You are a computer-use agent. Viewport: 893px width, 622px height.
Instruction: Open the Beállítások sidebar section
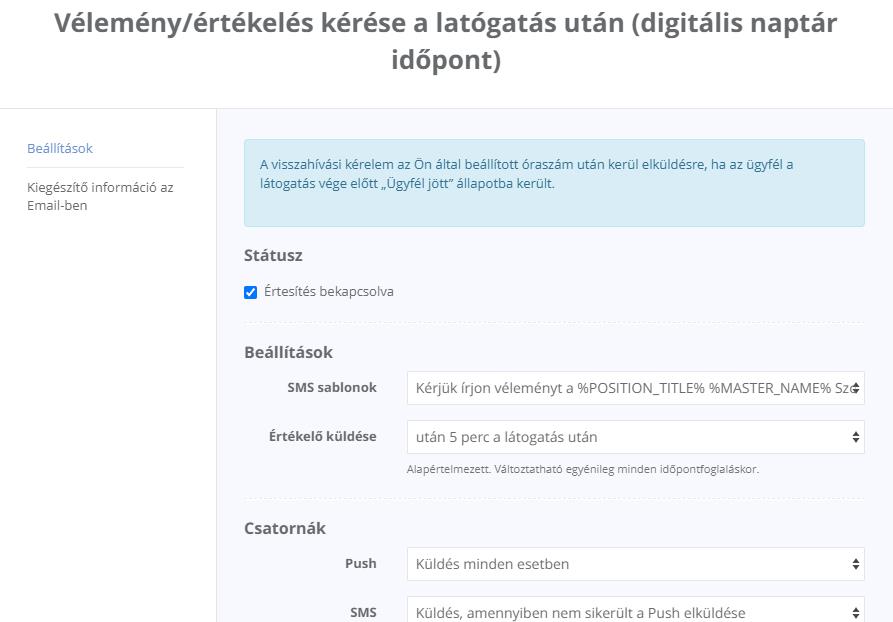point(60,148)
